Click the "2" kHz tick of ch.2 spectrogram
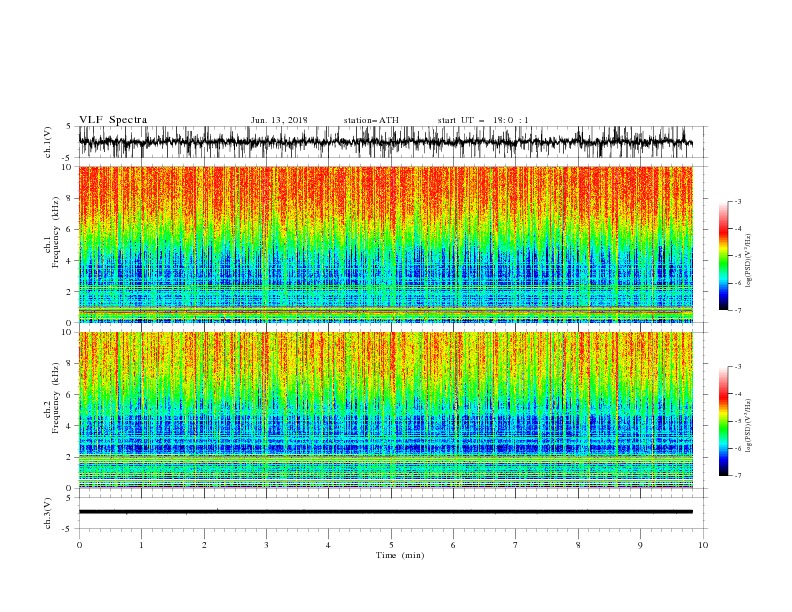The image size is (792, 612). tap(70, 457)
